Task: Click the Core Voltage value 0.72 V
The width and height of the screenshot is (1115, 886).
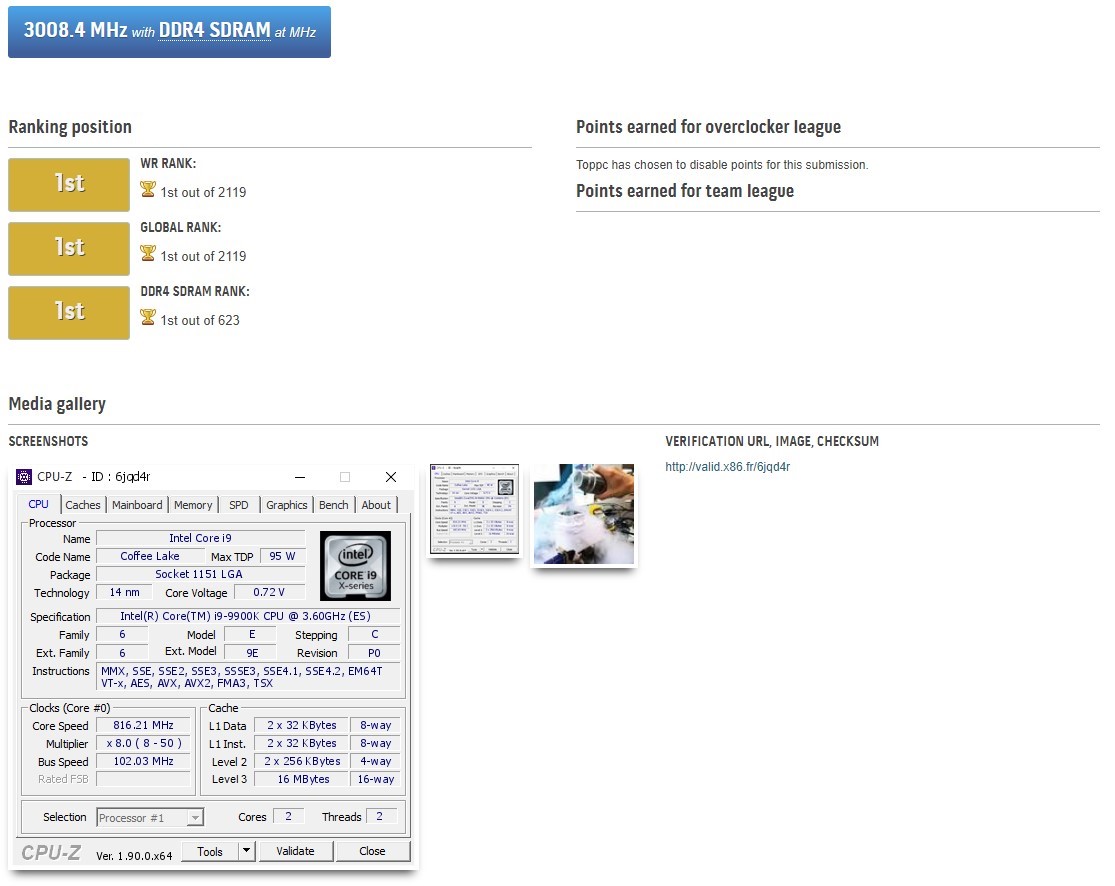Action: point(269,592)
